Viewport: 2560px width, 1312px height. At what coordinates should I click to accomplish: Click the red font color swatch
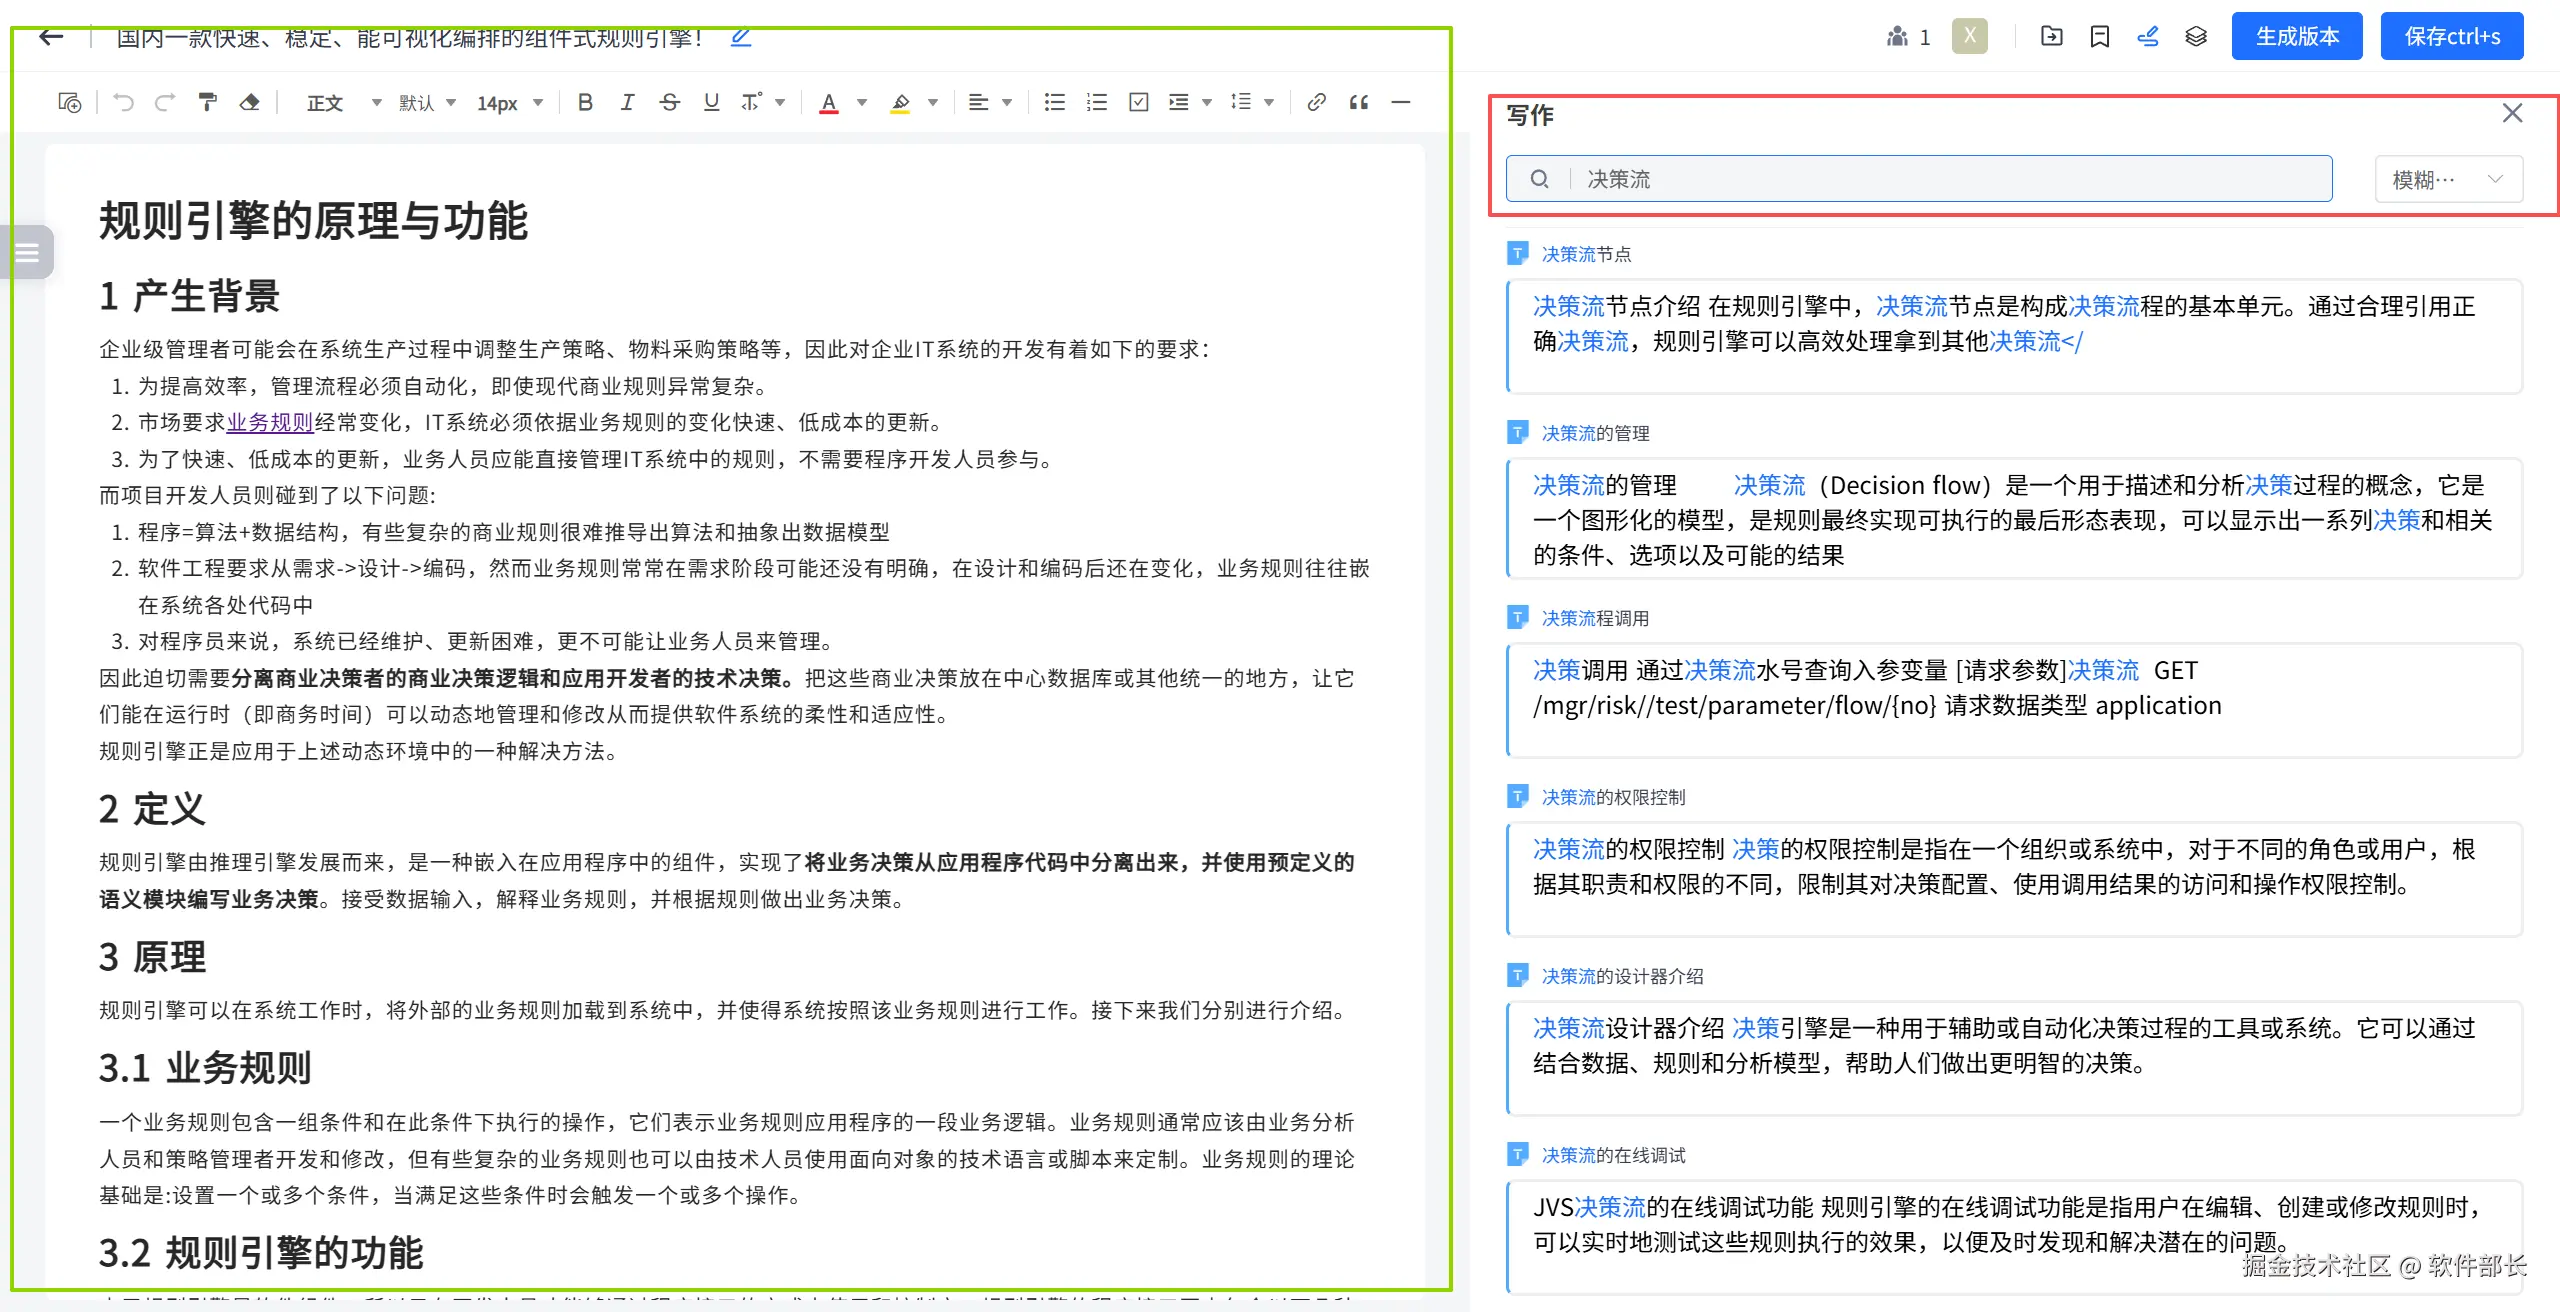[828, 102]
